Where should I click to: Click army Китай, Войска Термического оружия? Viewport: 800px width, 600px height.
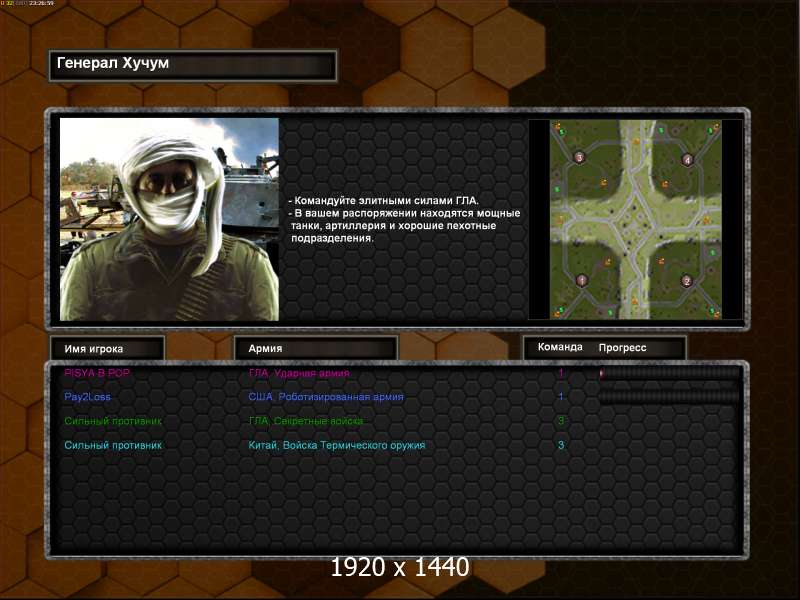336,445
